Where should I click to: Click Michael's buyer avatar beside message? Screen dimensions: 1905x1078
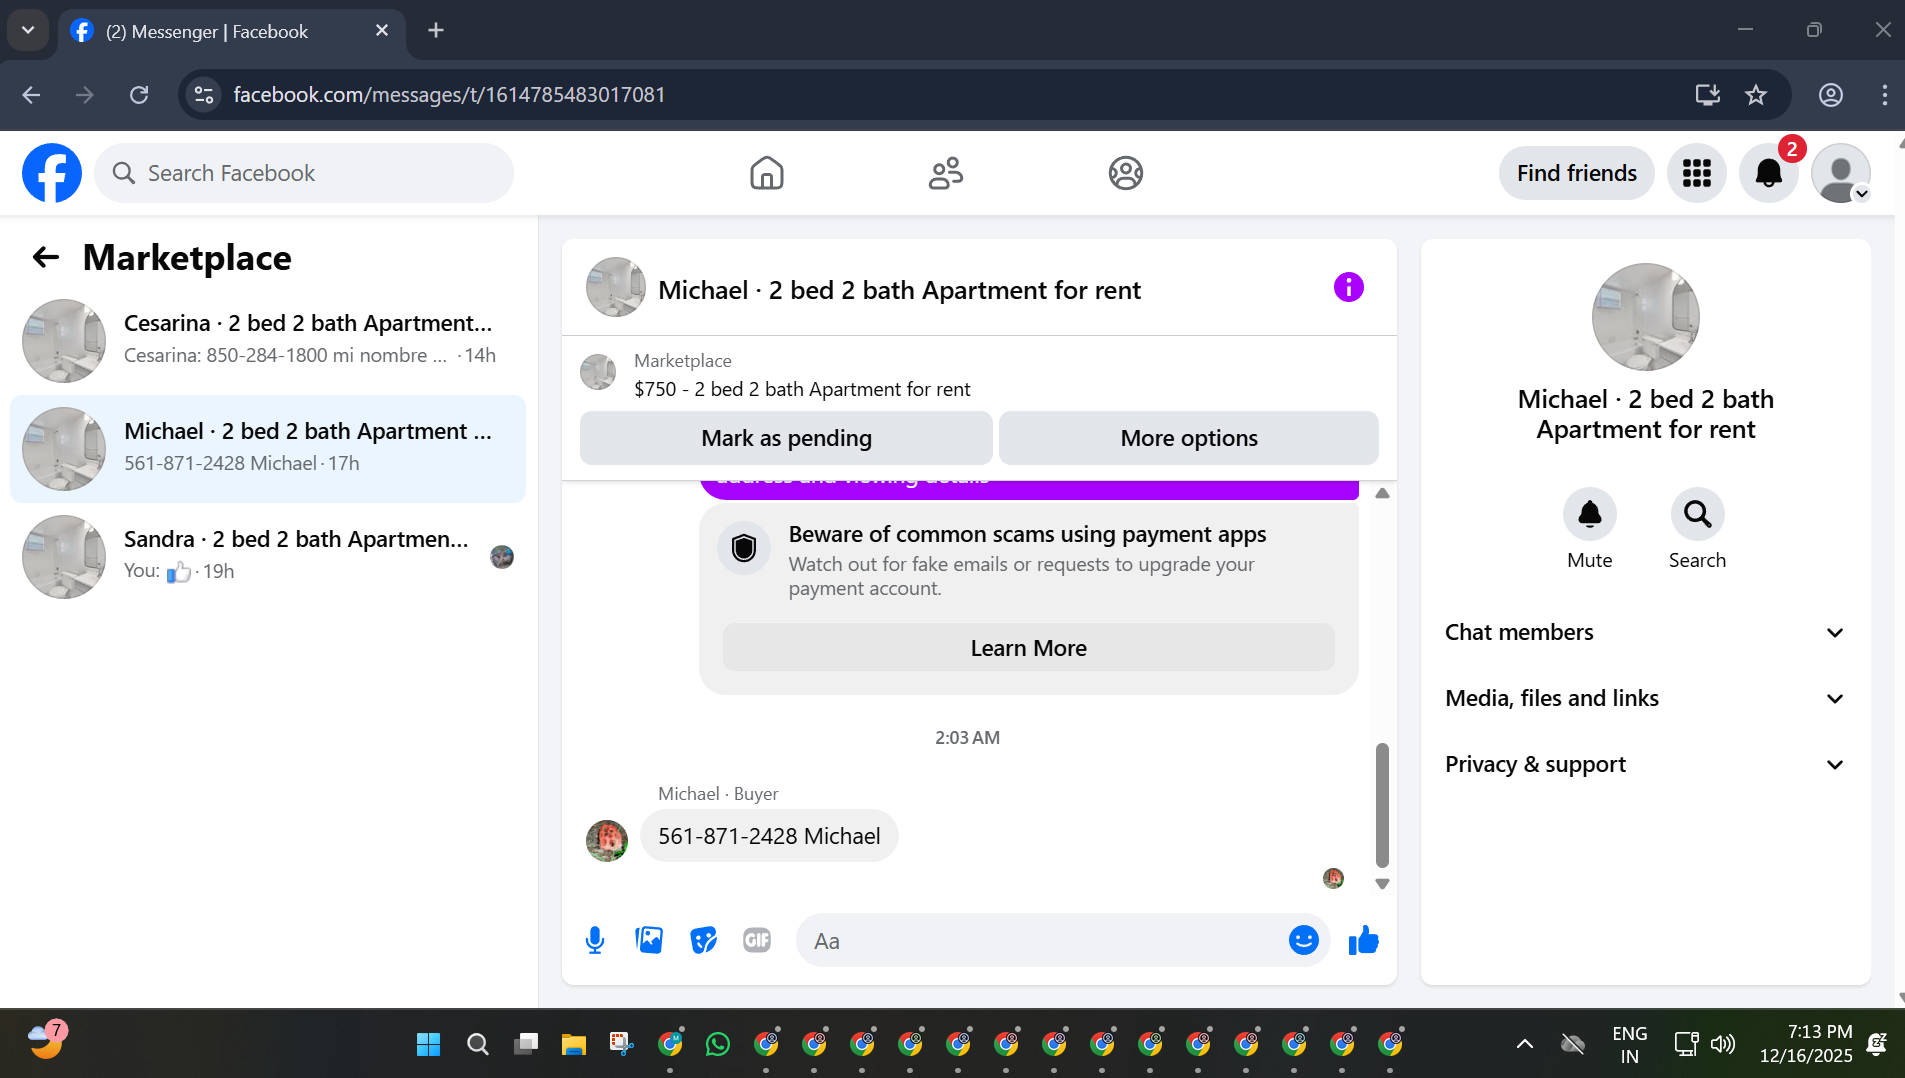607,841
